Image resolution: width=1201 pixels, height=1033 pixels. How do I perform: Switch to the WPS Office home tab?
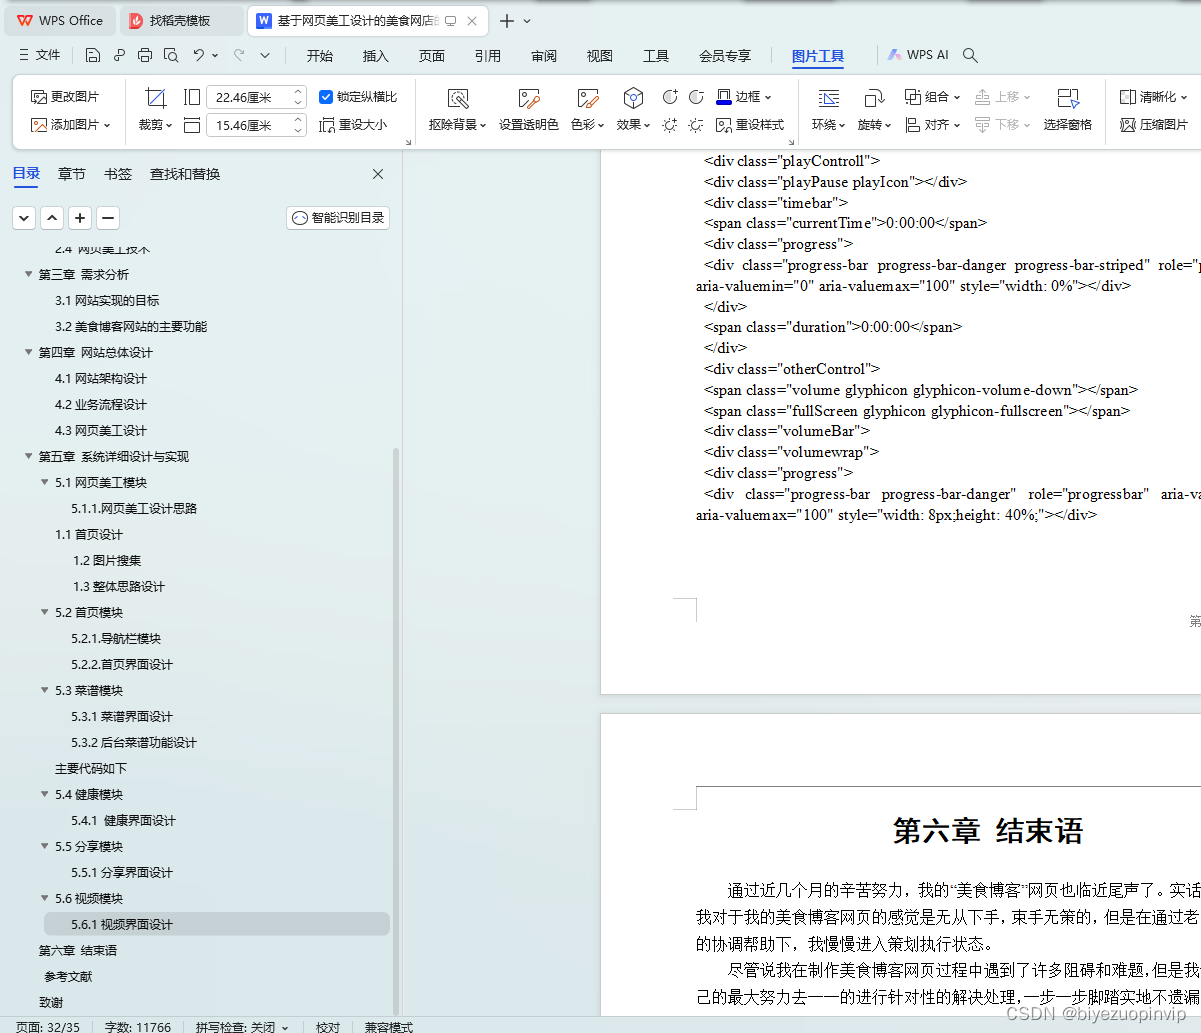tap(61, 20)
